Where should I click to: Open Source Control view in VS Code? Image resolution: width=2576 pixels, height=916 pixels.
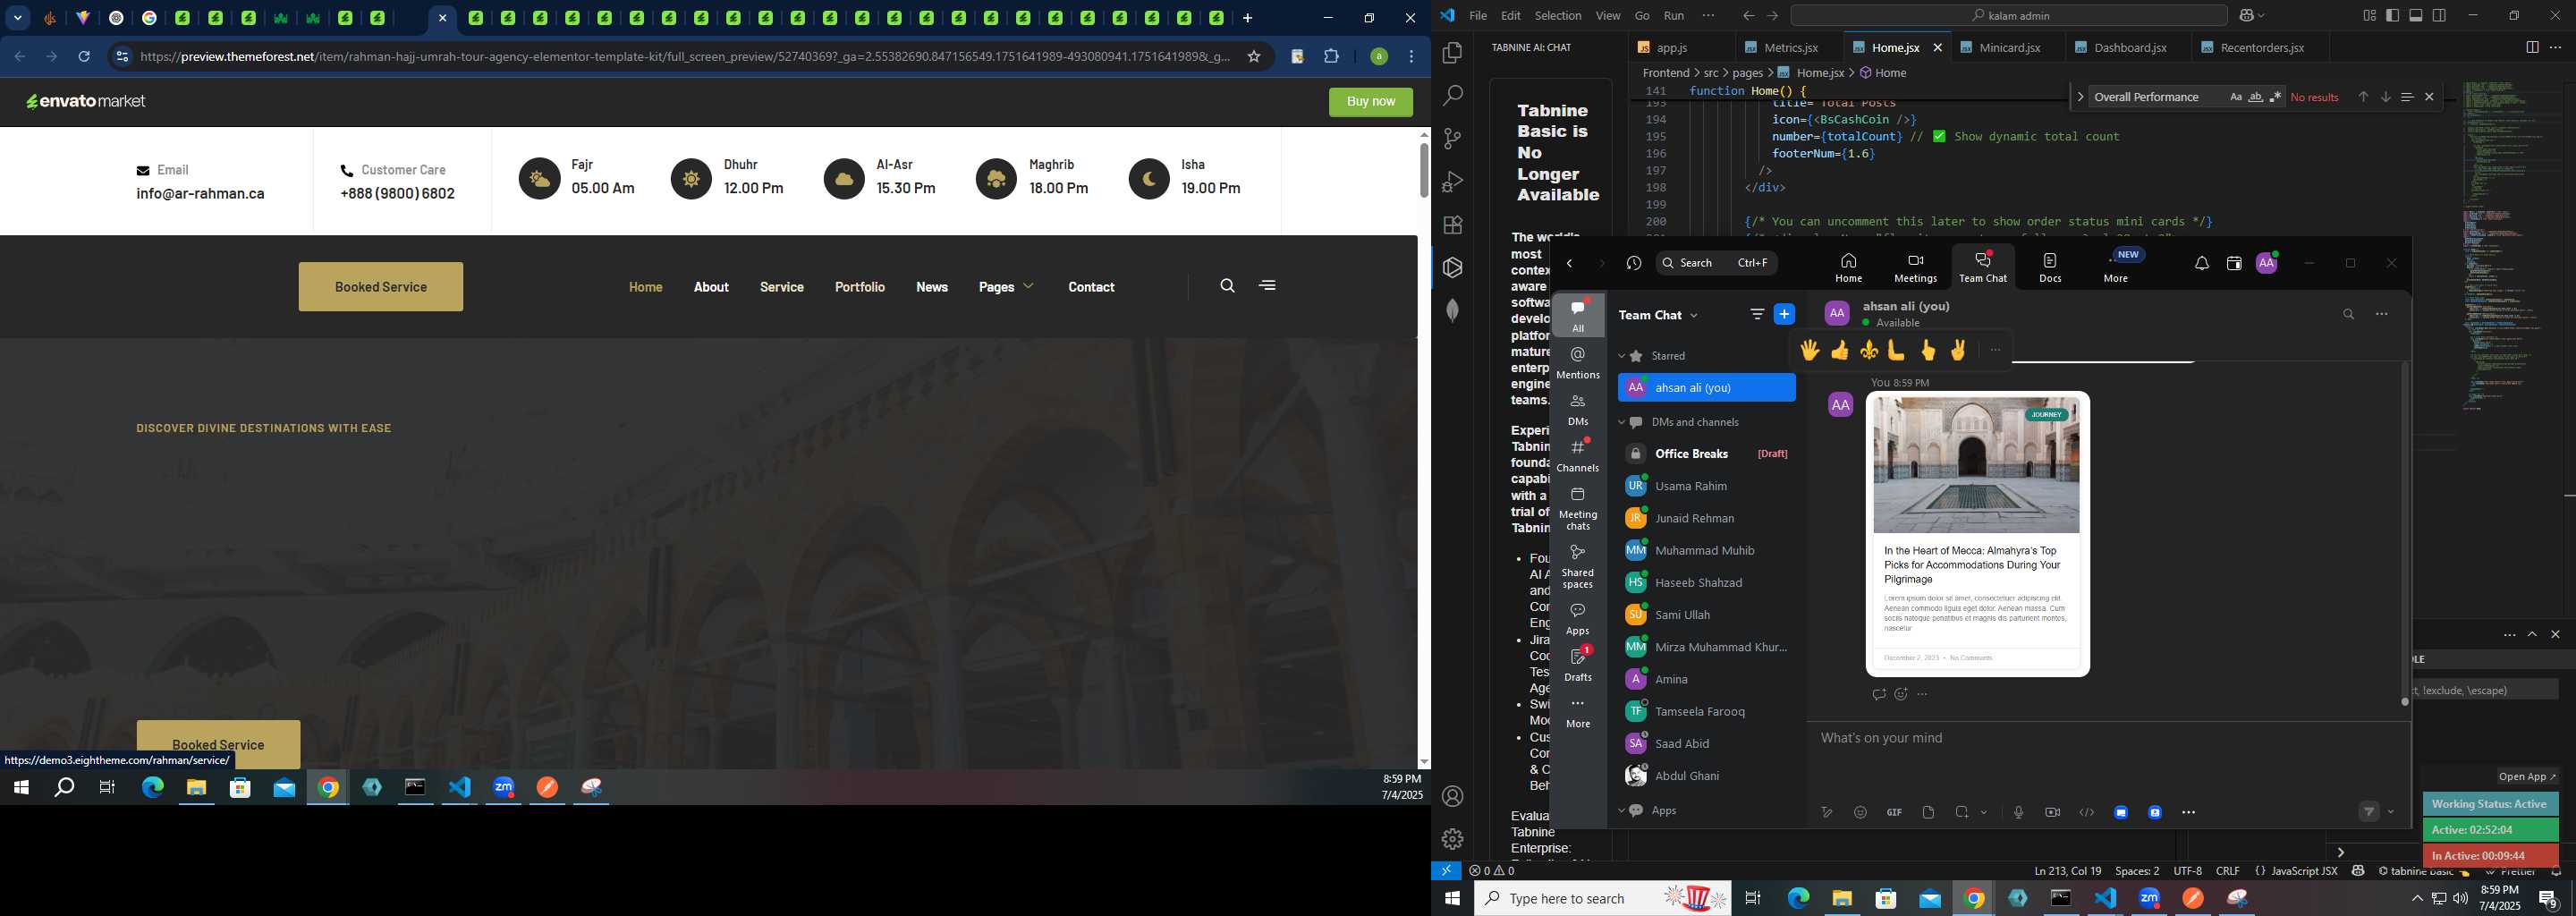1452,139
